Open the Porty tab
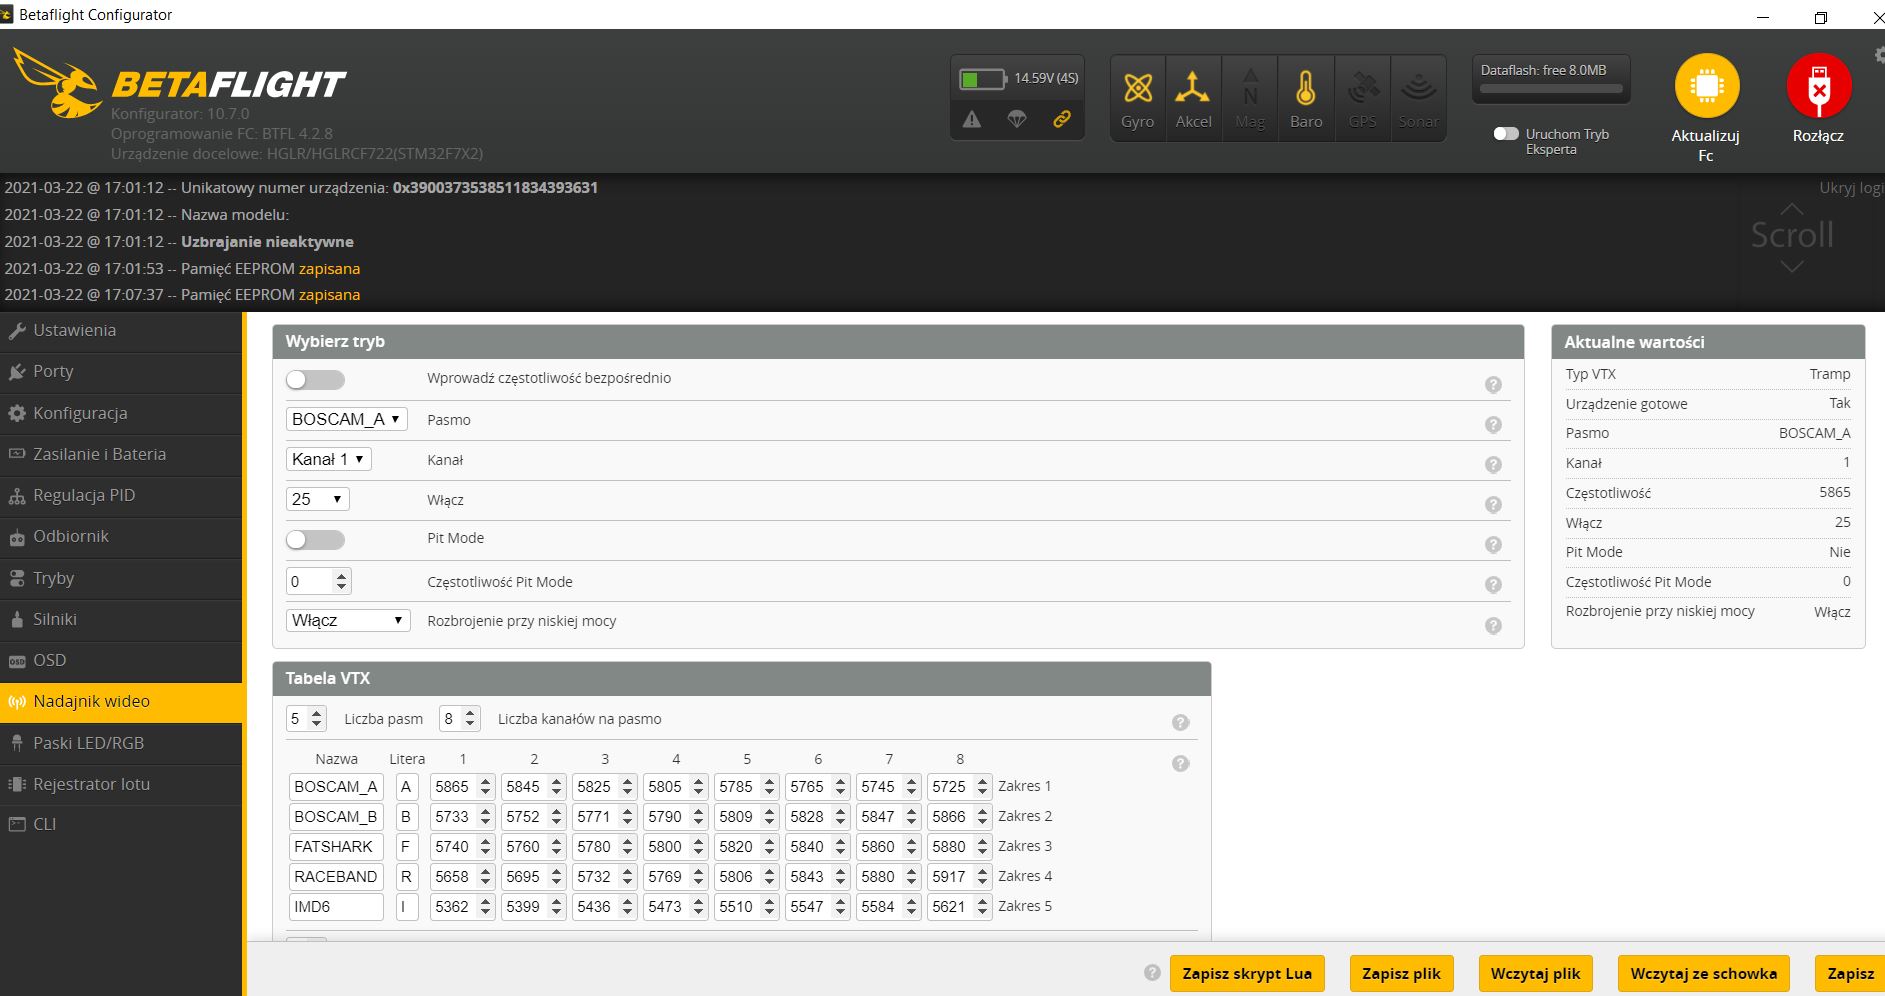Screen dimensions: 1885x996 [121, 372]
